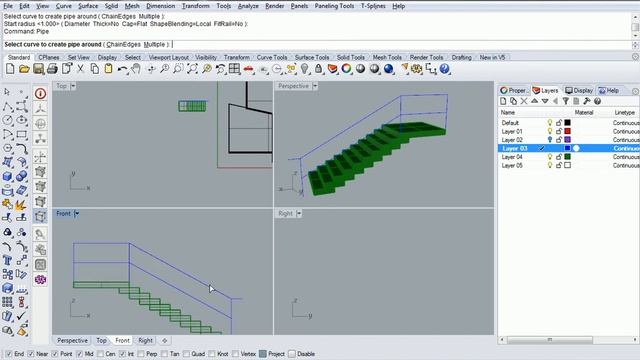Open the Front viewport dropdown arrow
Screen dimensions: 640x360
(x=77, y=214)
